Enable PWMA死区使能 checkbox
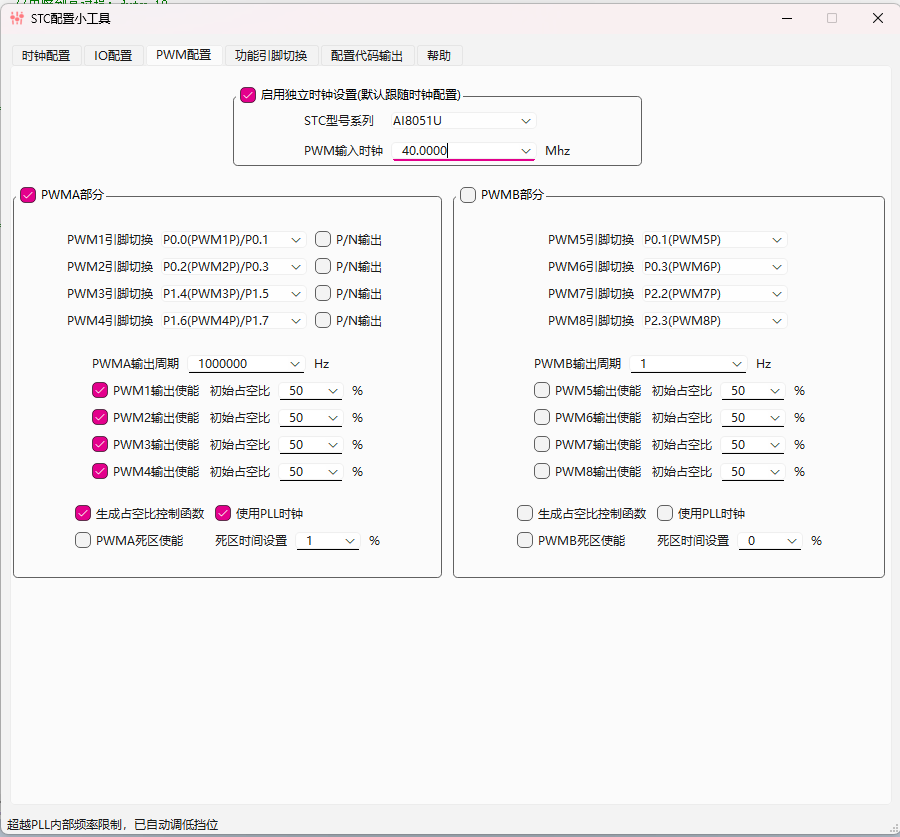Screen dimensions: 900x837 coord(83,541)
